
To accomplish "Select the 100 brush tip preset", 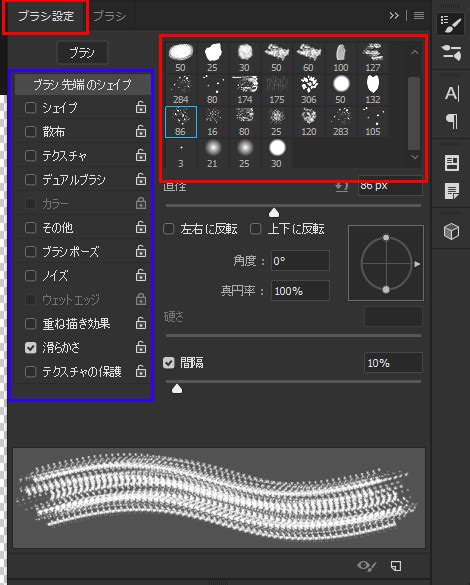I will (341, 58).
